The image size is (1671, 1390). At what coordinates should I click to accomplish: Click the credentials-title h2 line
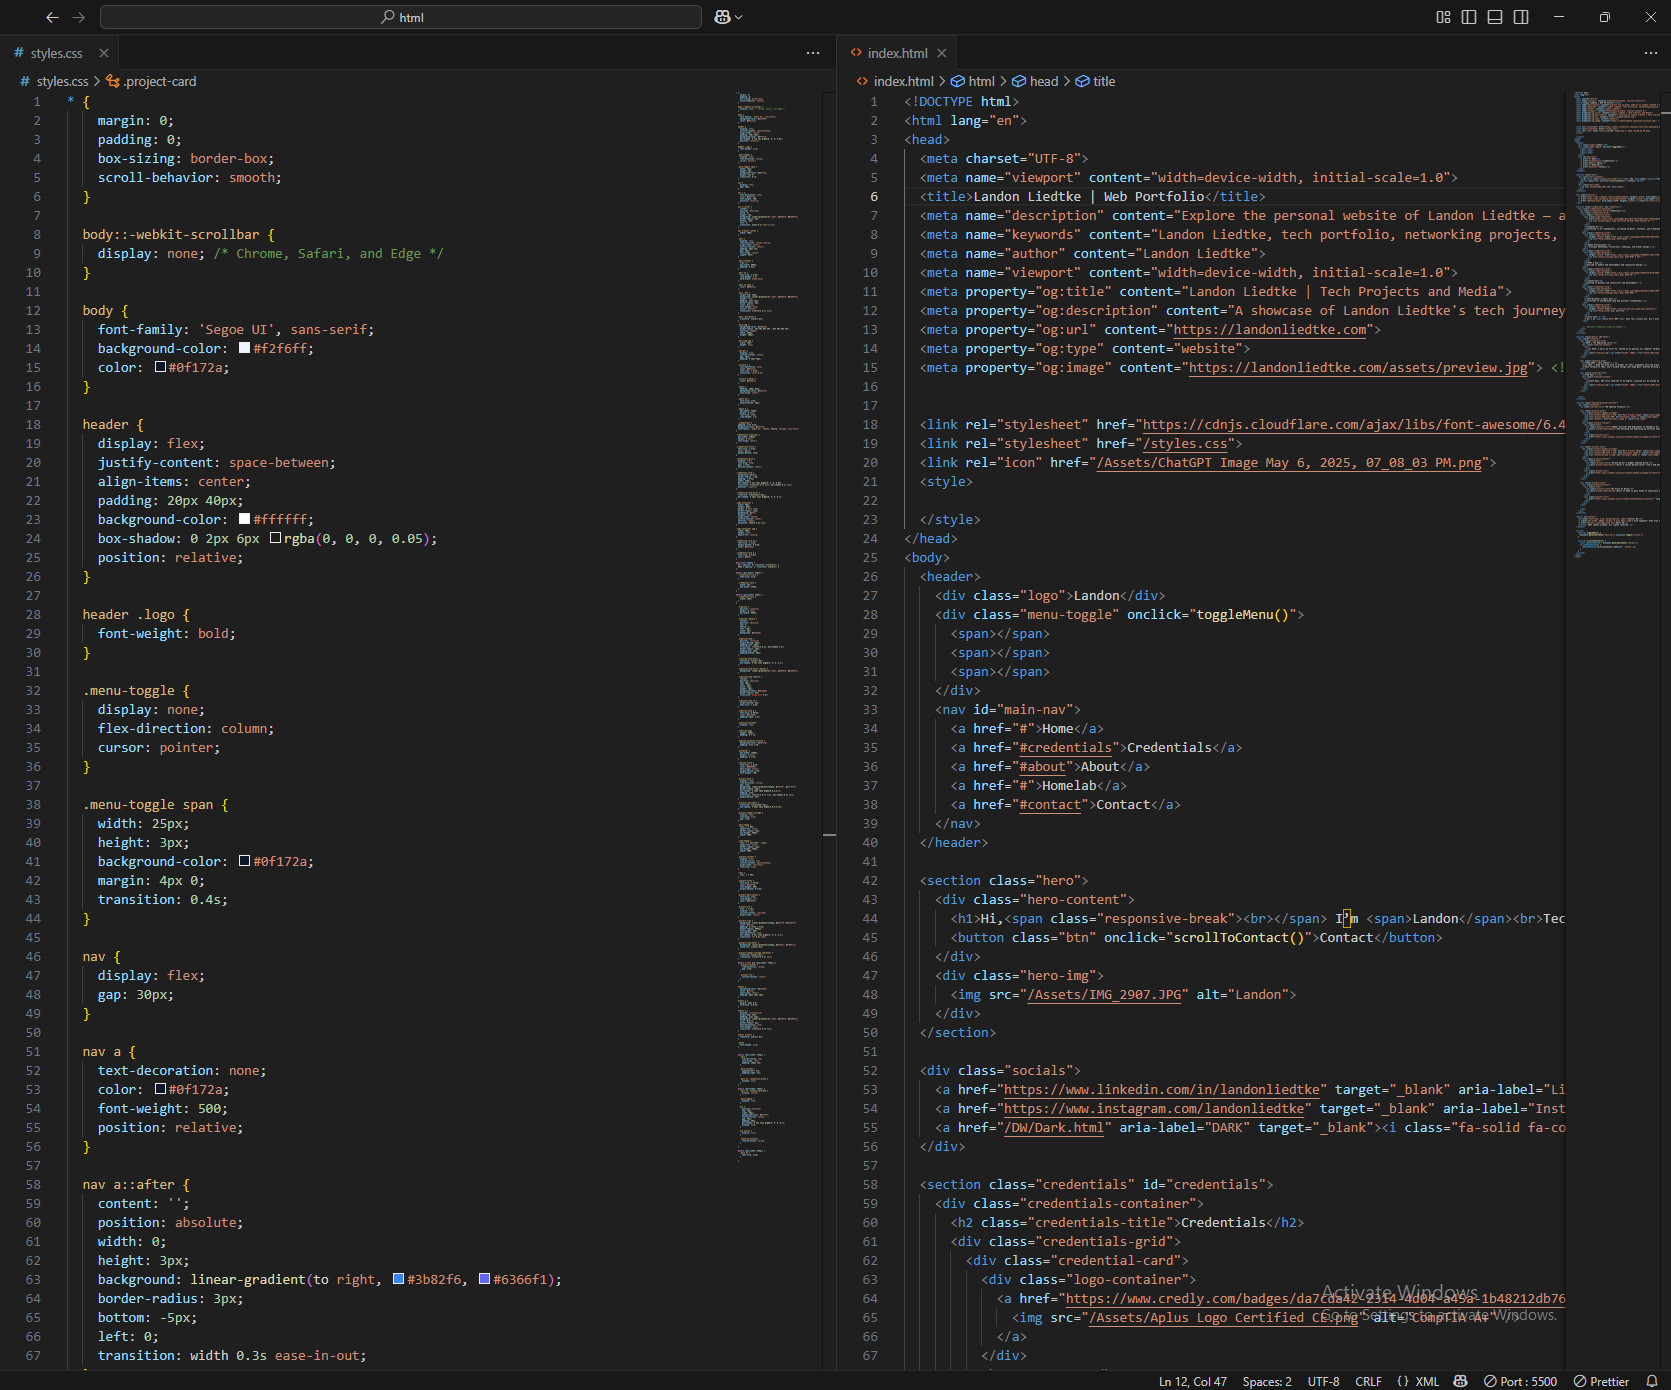tap(1127, 1222)
